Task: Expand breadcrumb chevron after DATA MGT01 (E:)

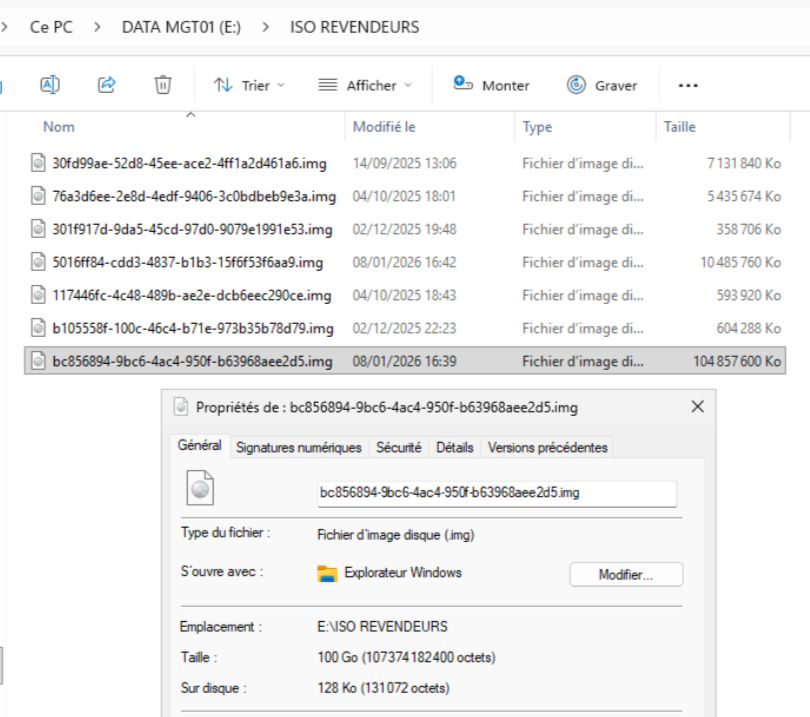Action: [265, 27]
